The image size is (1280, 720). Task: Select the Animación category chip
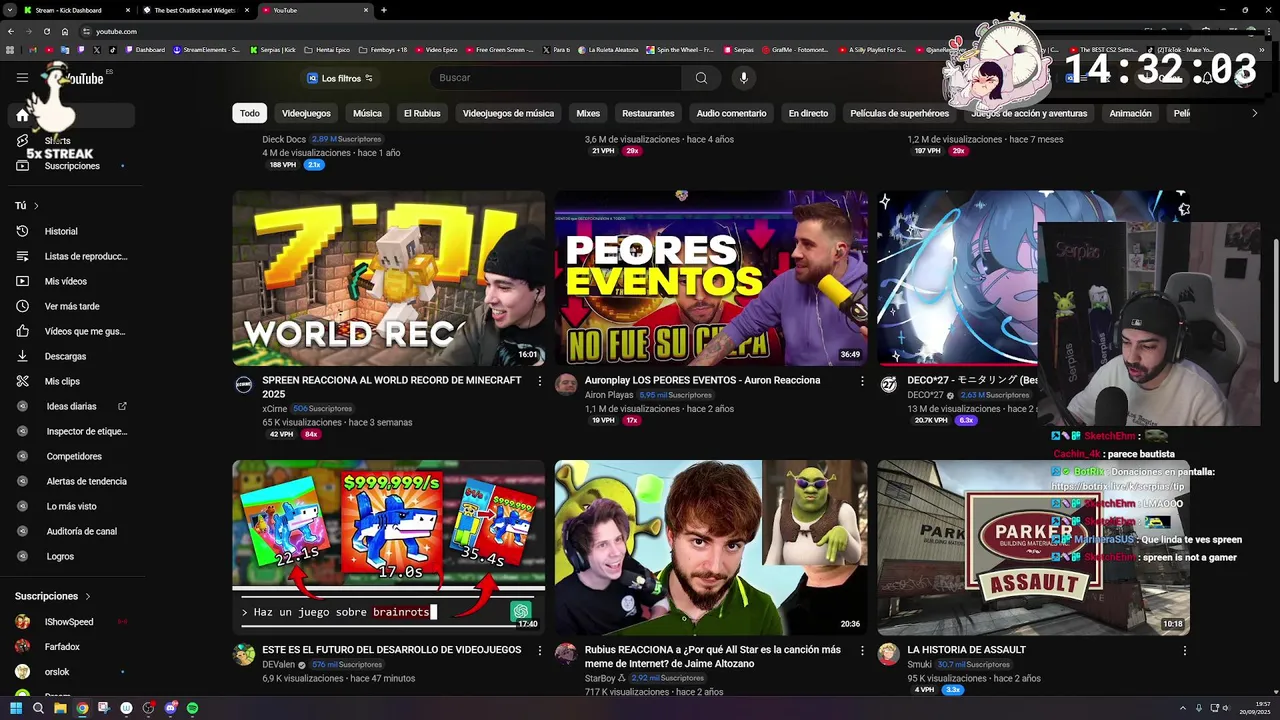point(1130,113)
